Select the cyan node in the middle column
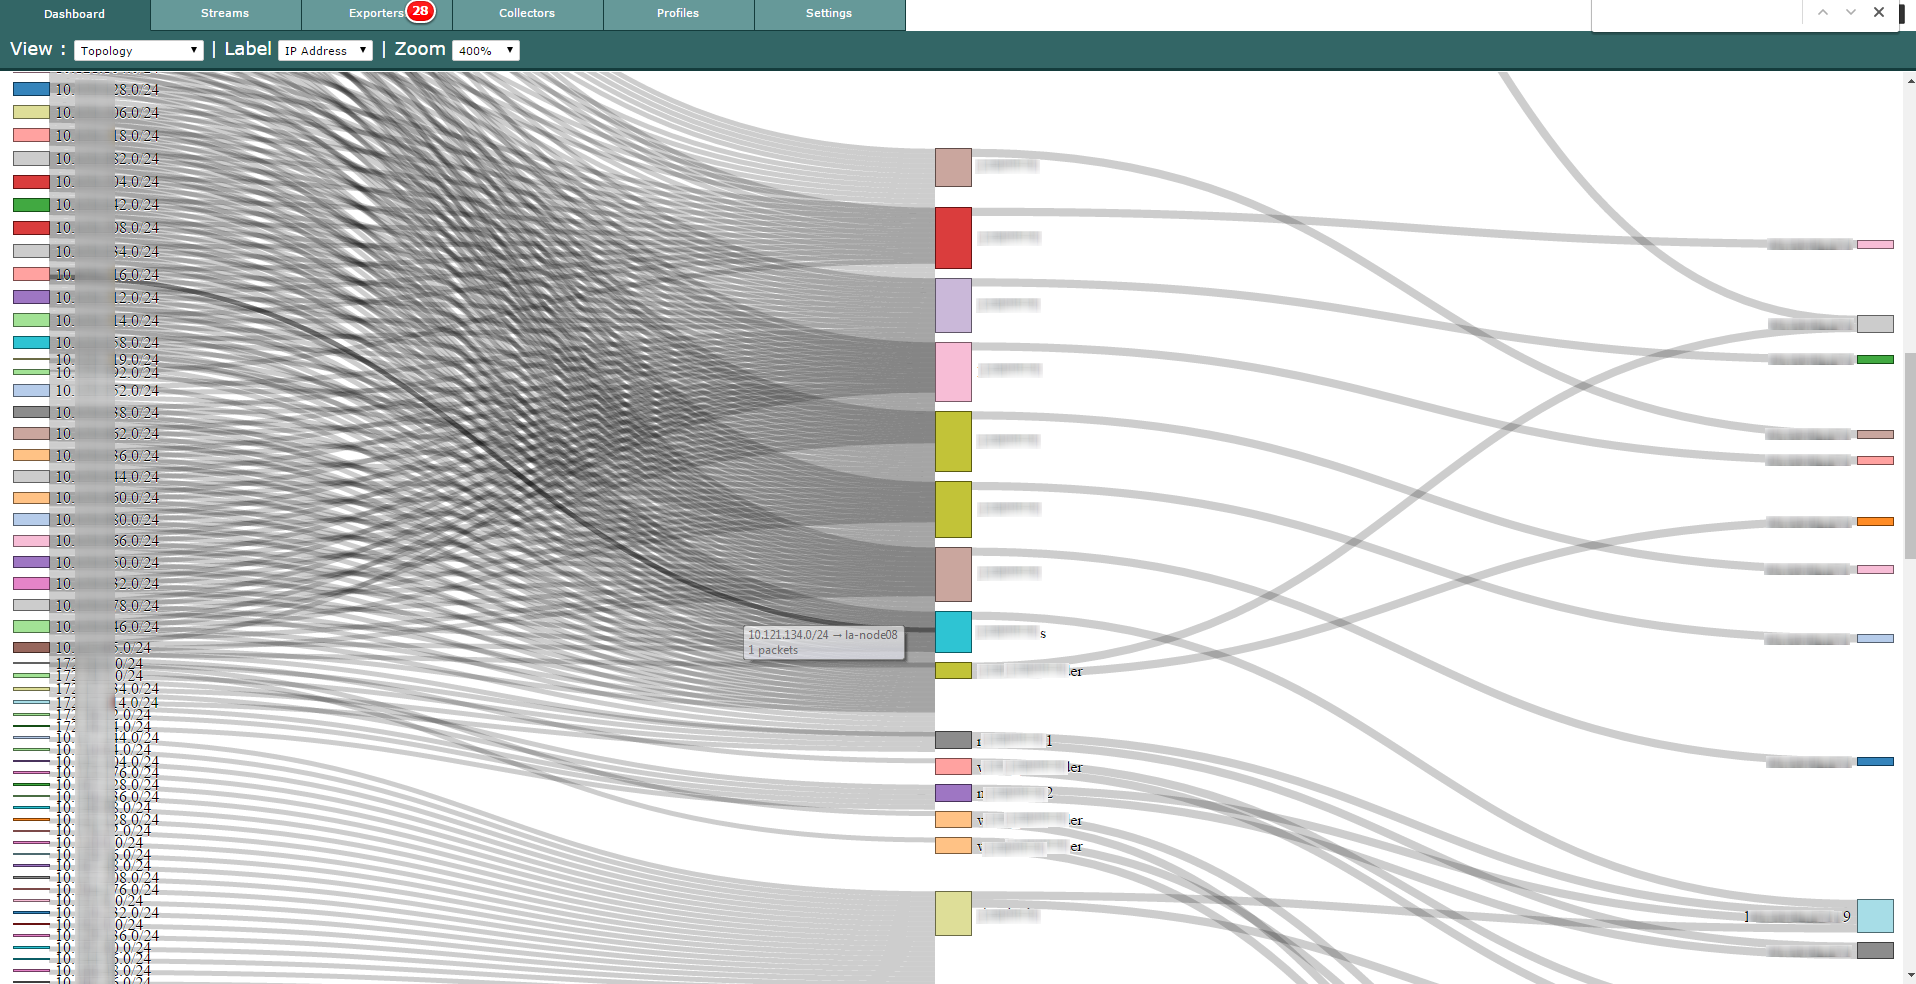1916x984 pixels. pos(953,632)
